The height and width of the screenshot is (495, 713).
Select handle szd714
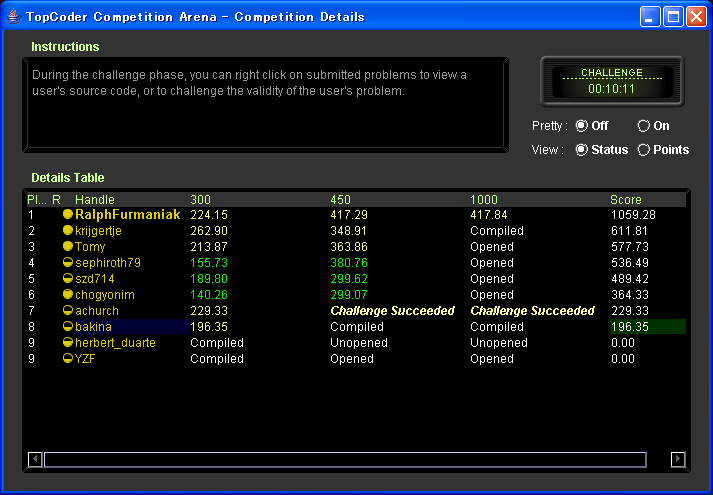[x=95, y=279]
